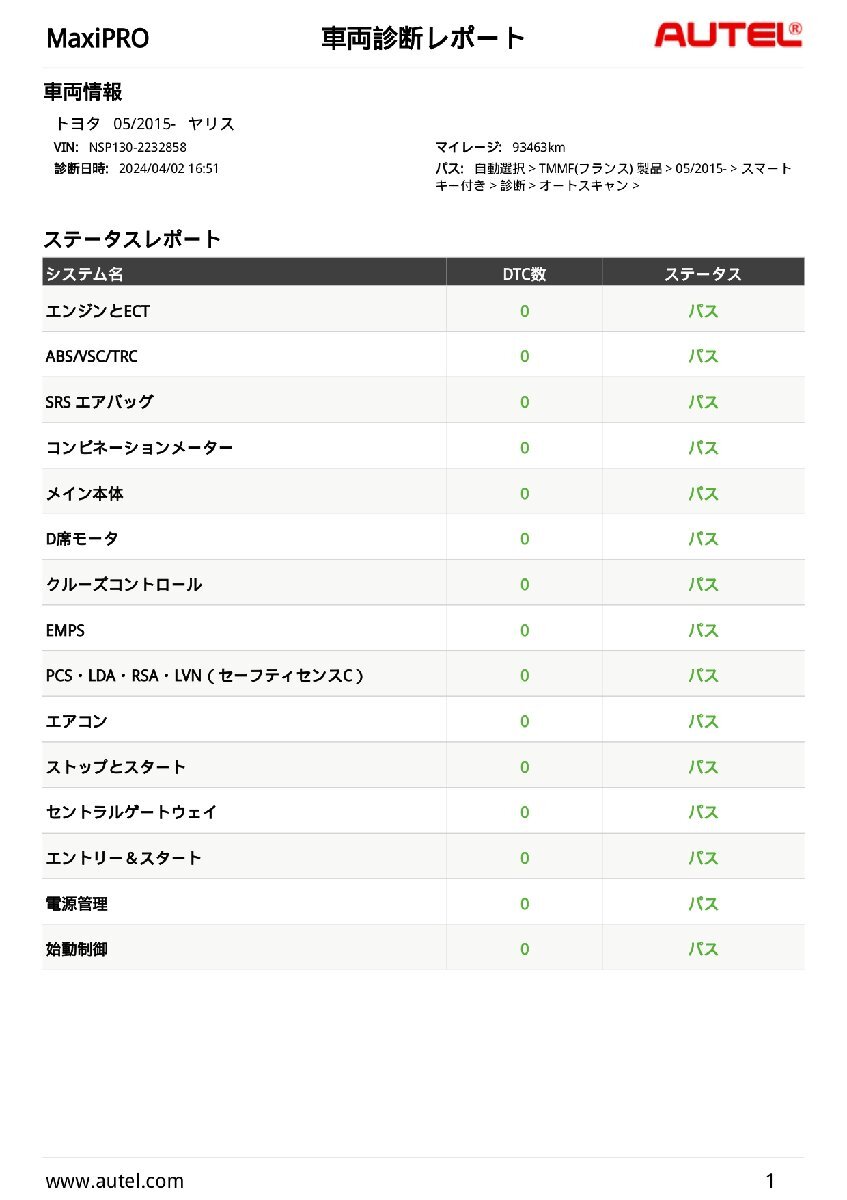The image size is (847, 1200).
Task: Click the ステータス column header
Action: [703, 274]
